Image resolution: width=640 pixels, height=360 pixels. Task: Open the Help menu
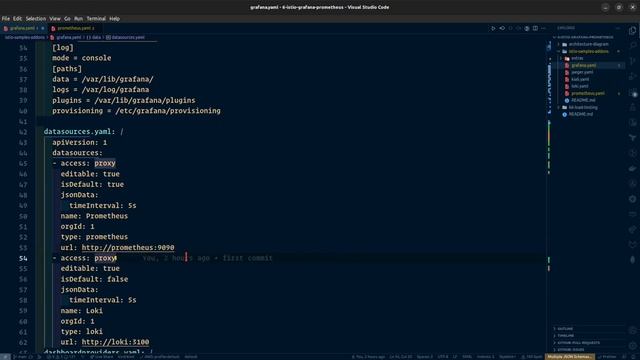pyautogui.click(x=114, y=18)
